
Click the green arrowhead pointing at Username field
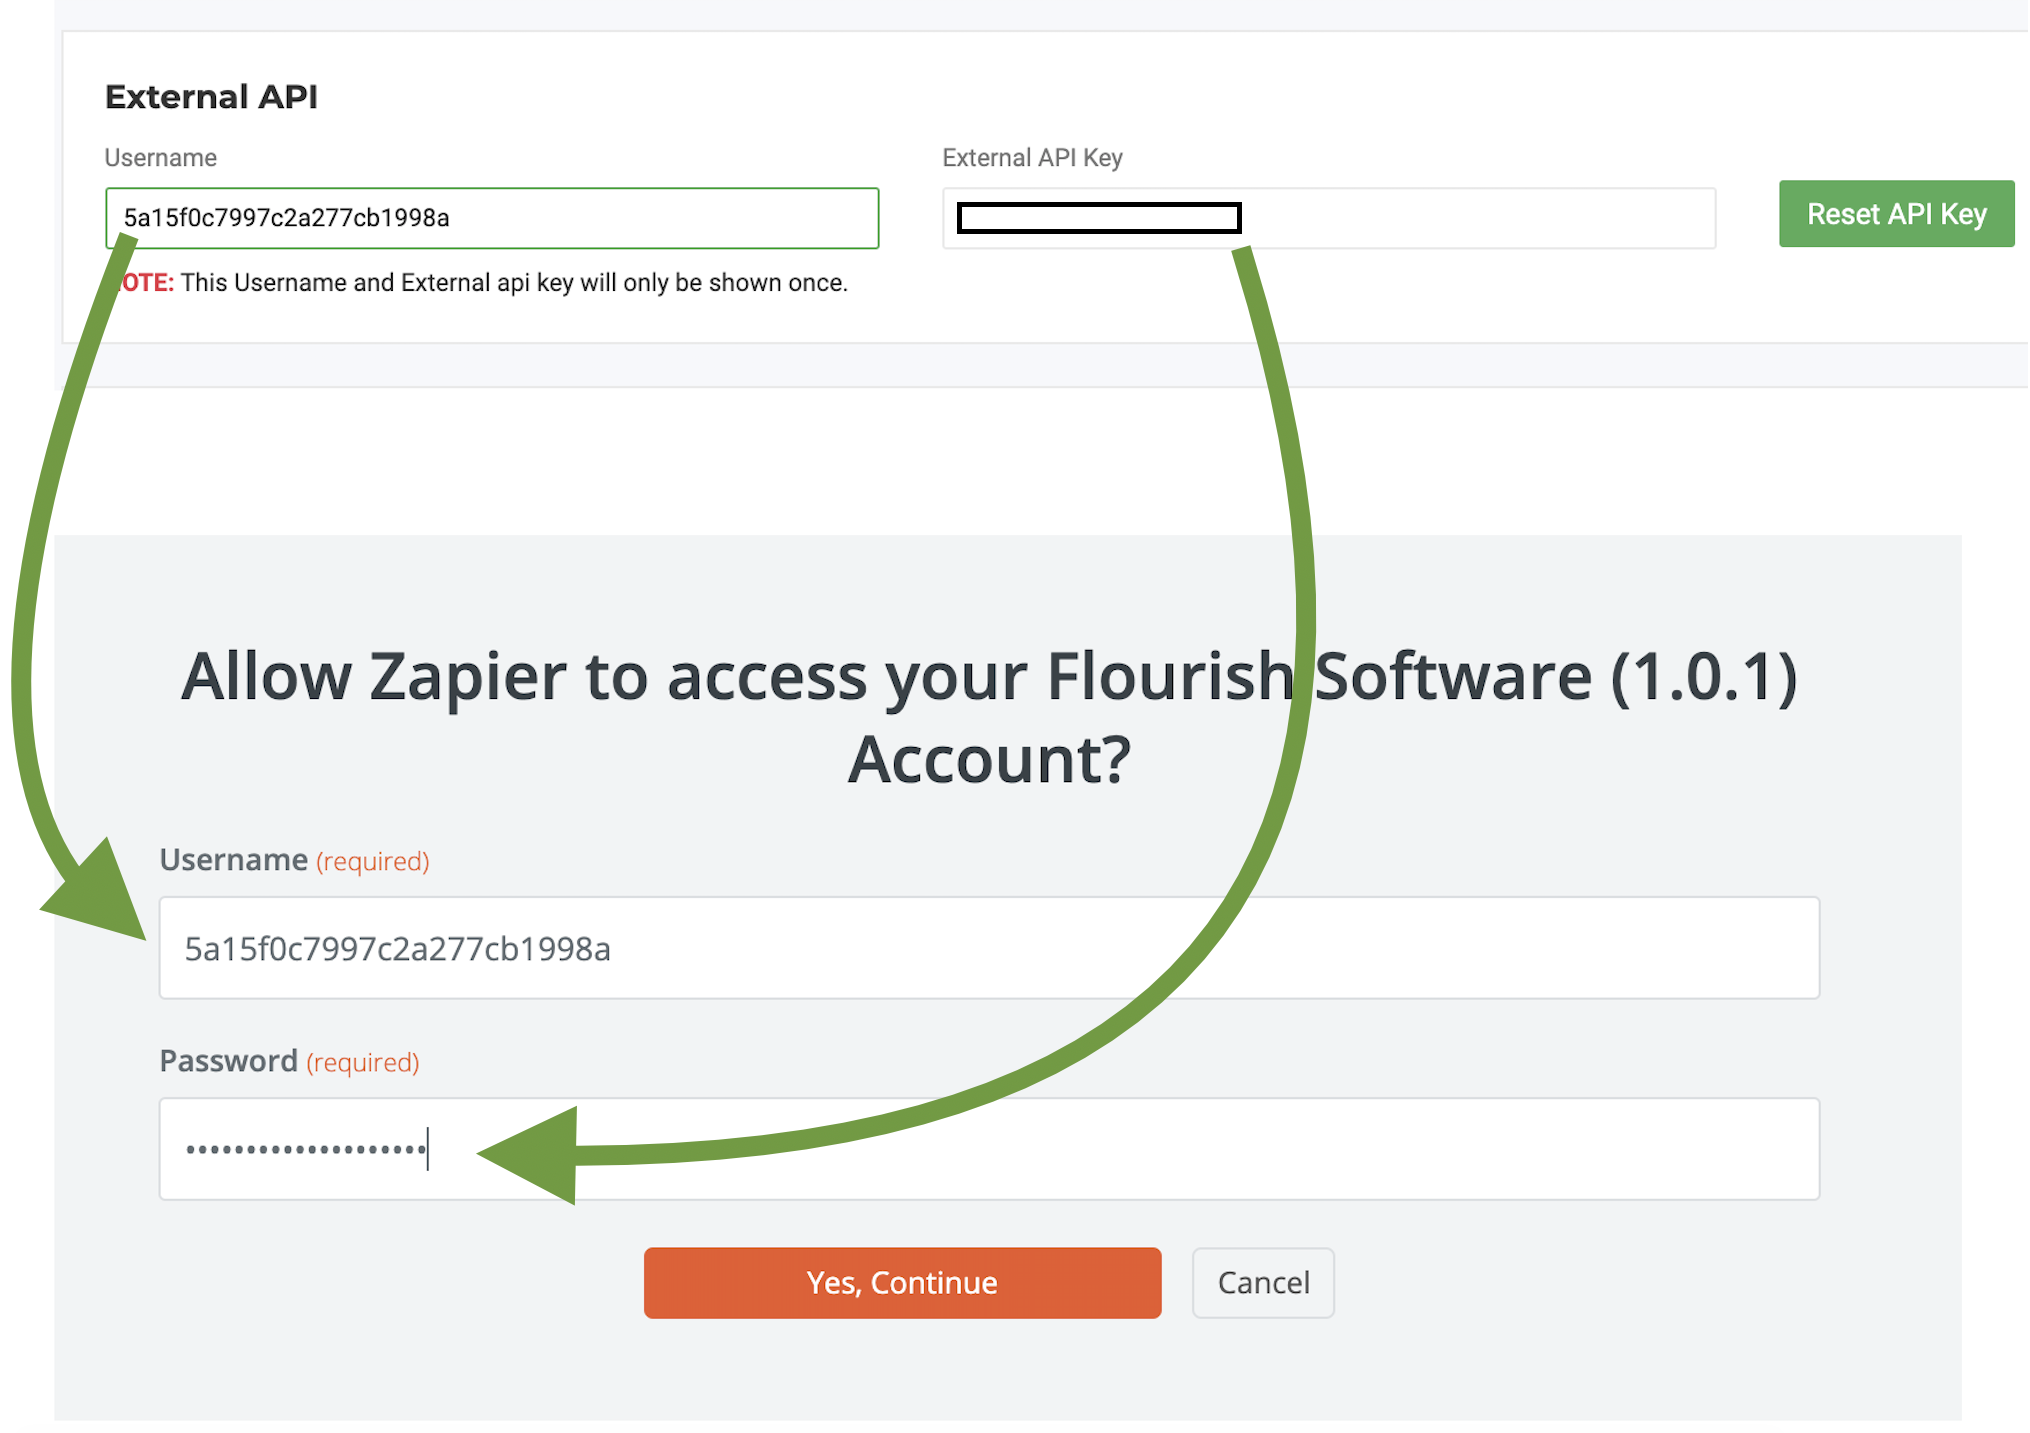pyautogui.click(x=100, y=895)
